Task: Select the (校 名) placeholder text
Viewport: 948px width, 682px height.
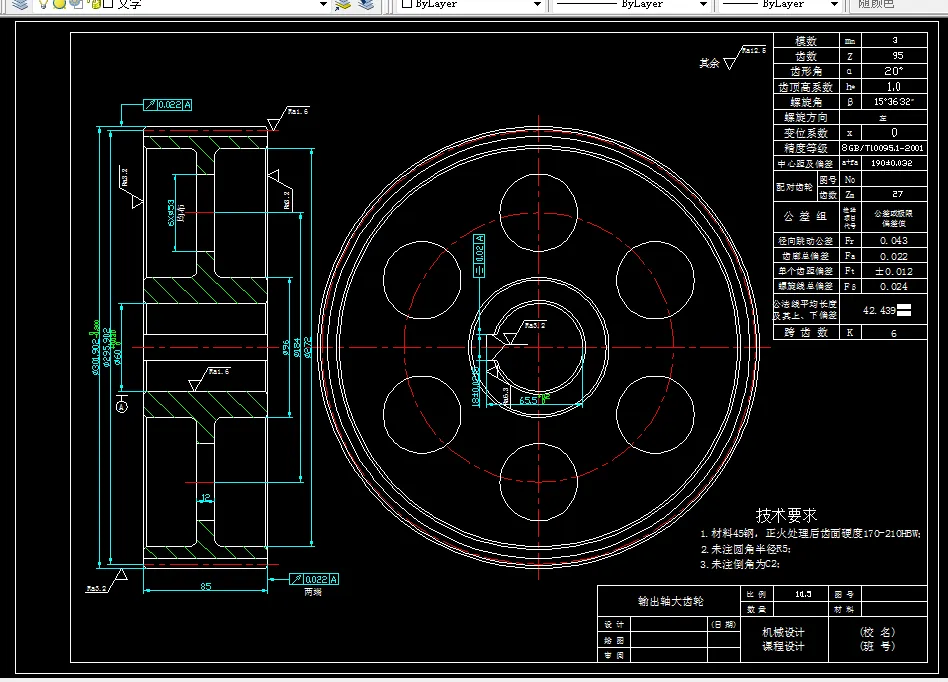Action: pyautogui.click(x=877, y=632)
